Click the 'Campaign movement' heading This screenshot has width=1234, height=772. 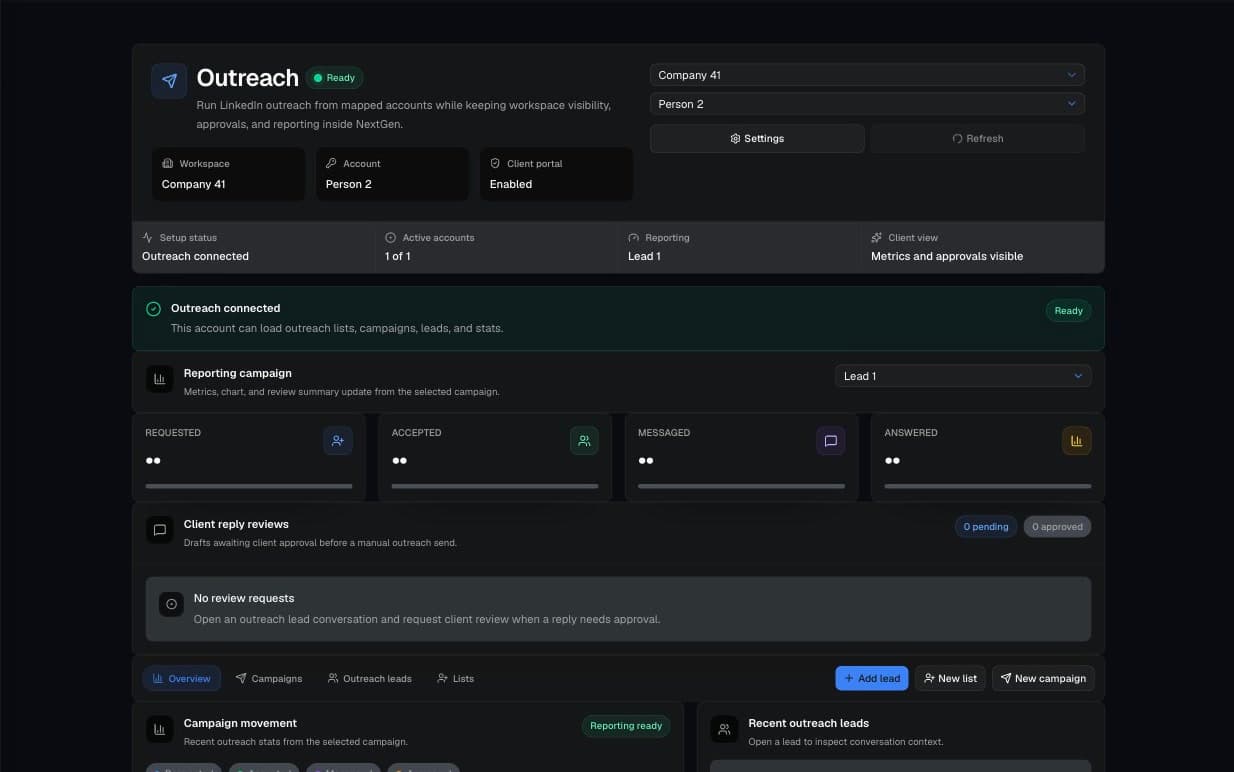240,723
